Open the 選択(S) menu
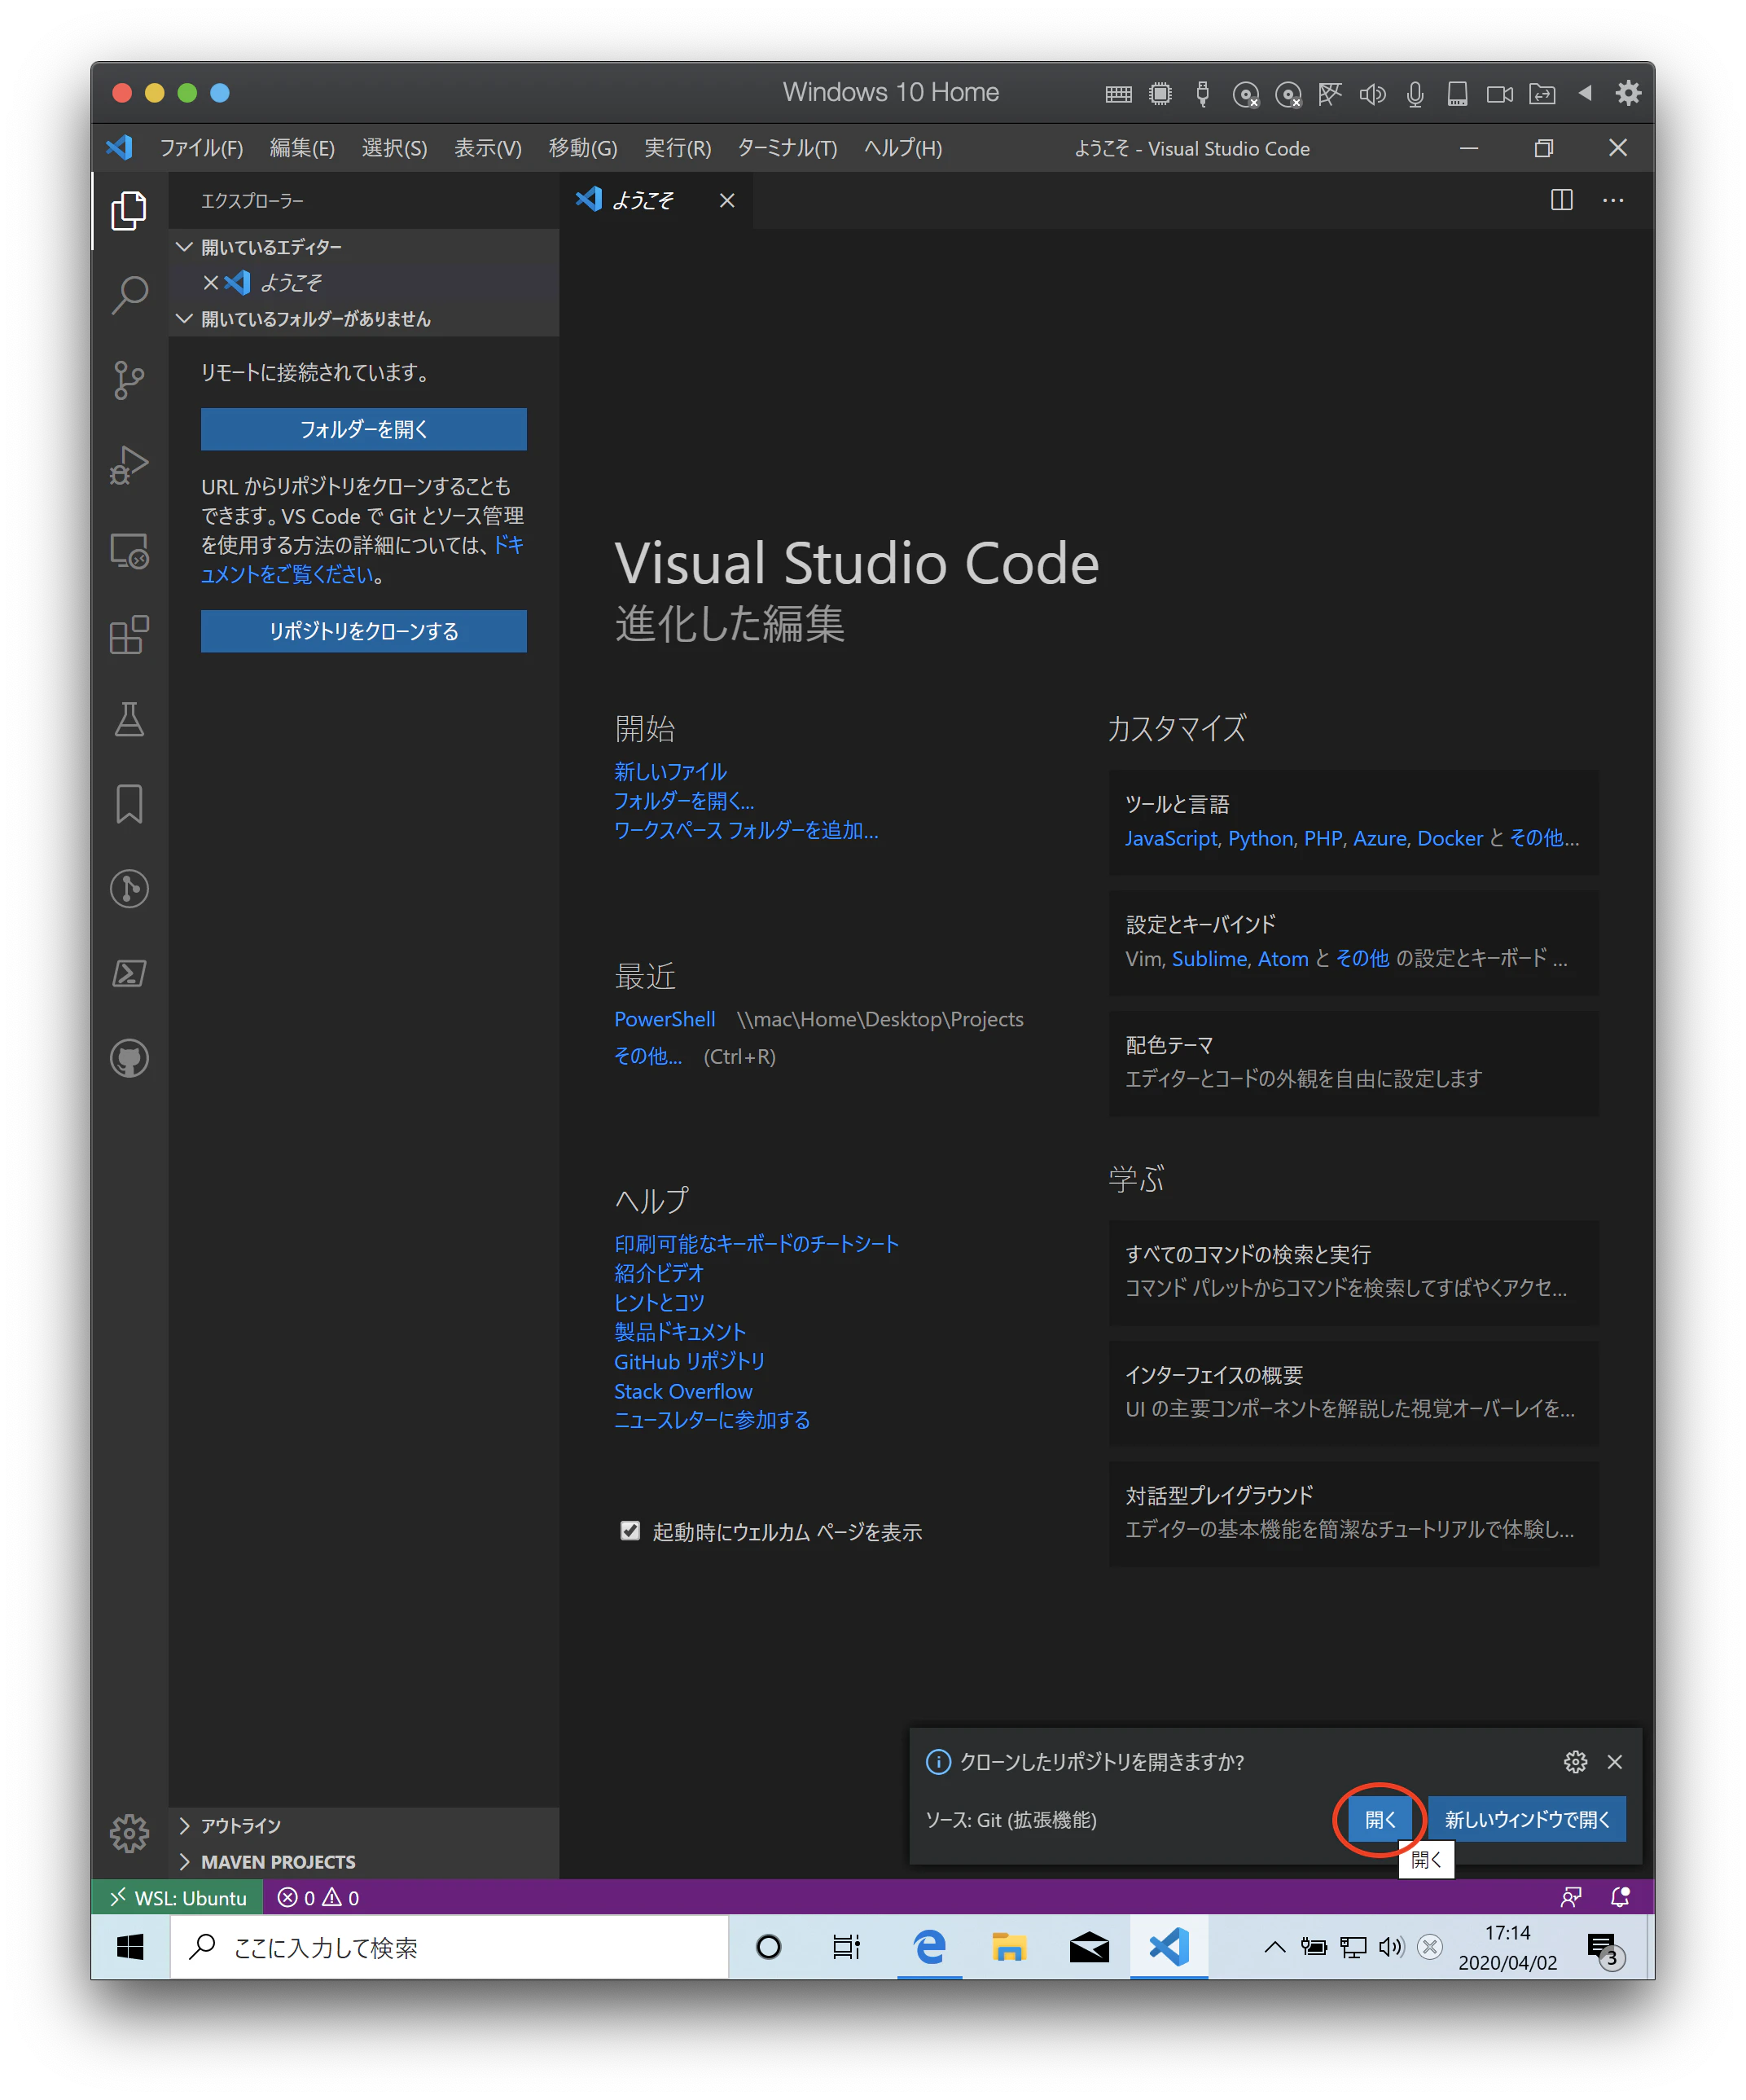The width and height of the screenshot is (1746, 2100). click(x=394, y=148)
